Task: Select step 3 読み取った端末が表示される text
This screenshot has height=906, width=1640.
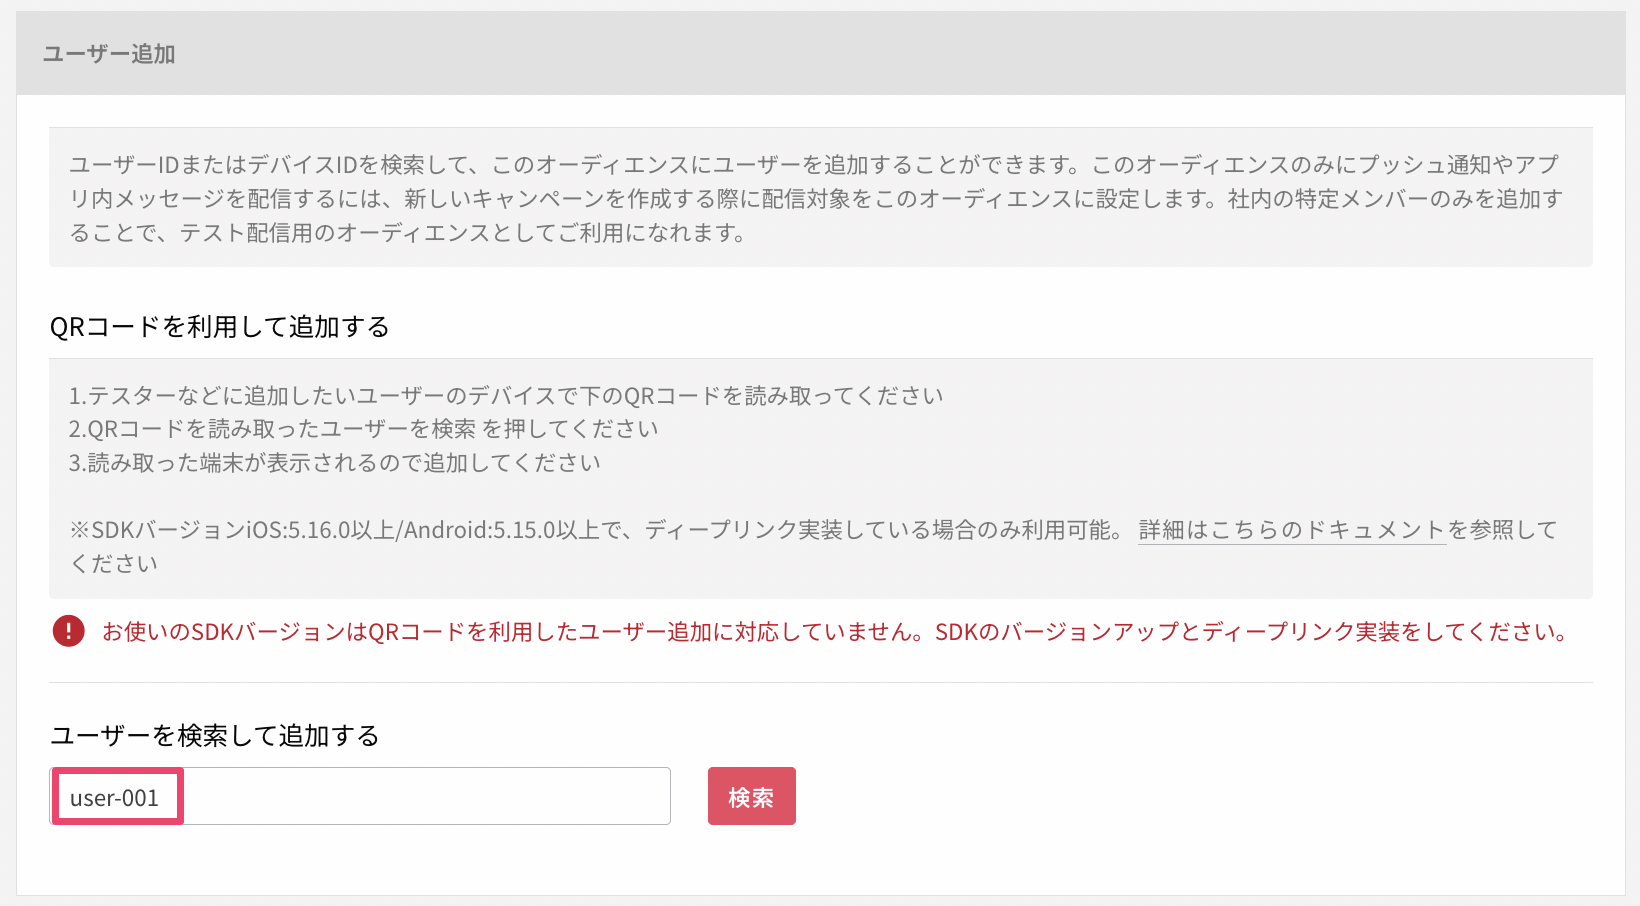Action: (x=334, y=463)
